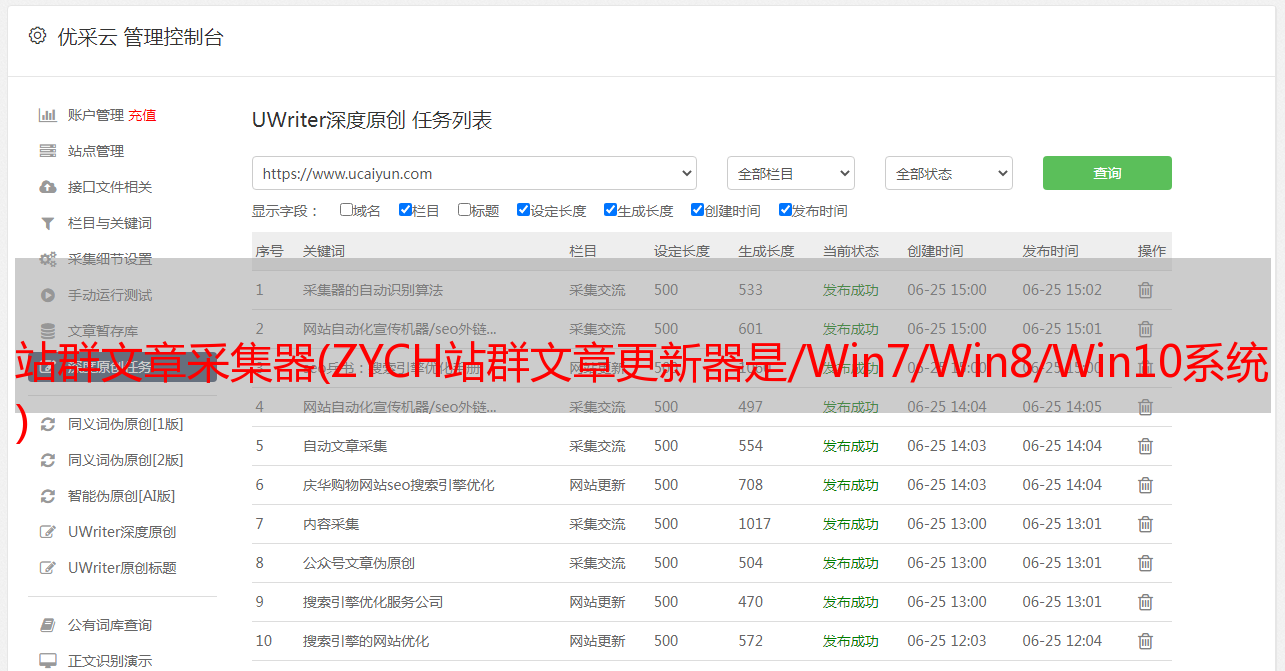Click the keyword 内容采集

point(331,524)
